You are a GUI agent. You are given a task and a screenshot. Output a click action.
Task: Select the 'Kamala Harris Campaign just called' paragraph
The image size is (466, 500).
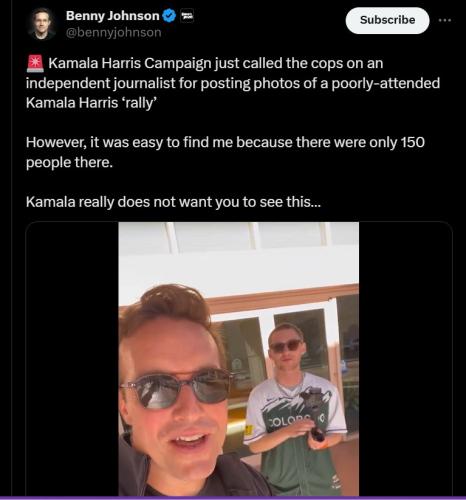coord(233,83)
